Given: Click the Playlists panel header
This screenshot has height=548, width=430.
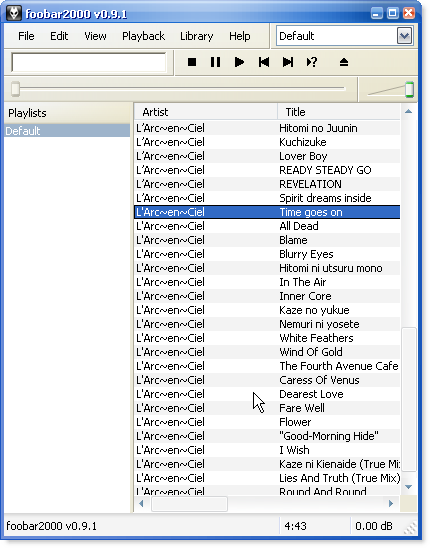Looking at the screenshot, I should [68, 113].
